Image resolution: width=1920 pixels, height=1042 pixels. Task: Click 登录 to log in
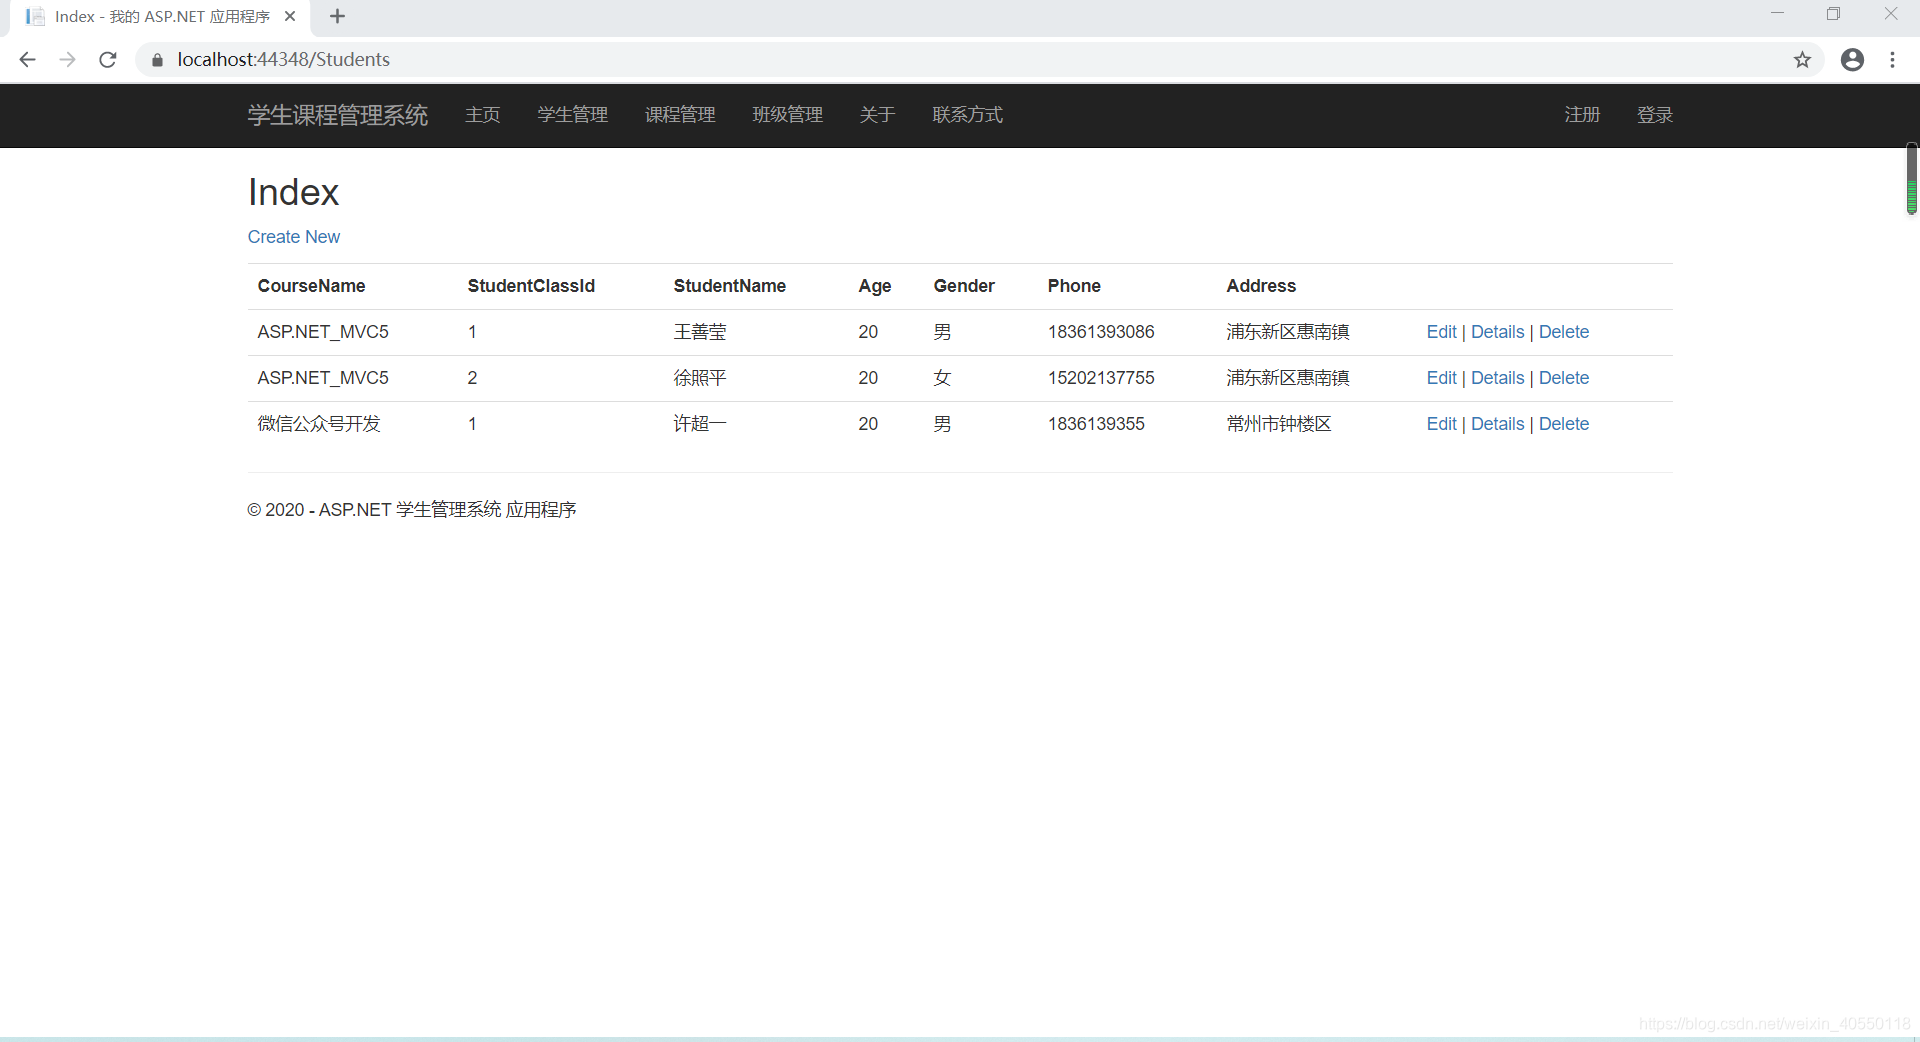[x=1655, y=115]
